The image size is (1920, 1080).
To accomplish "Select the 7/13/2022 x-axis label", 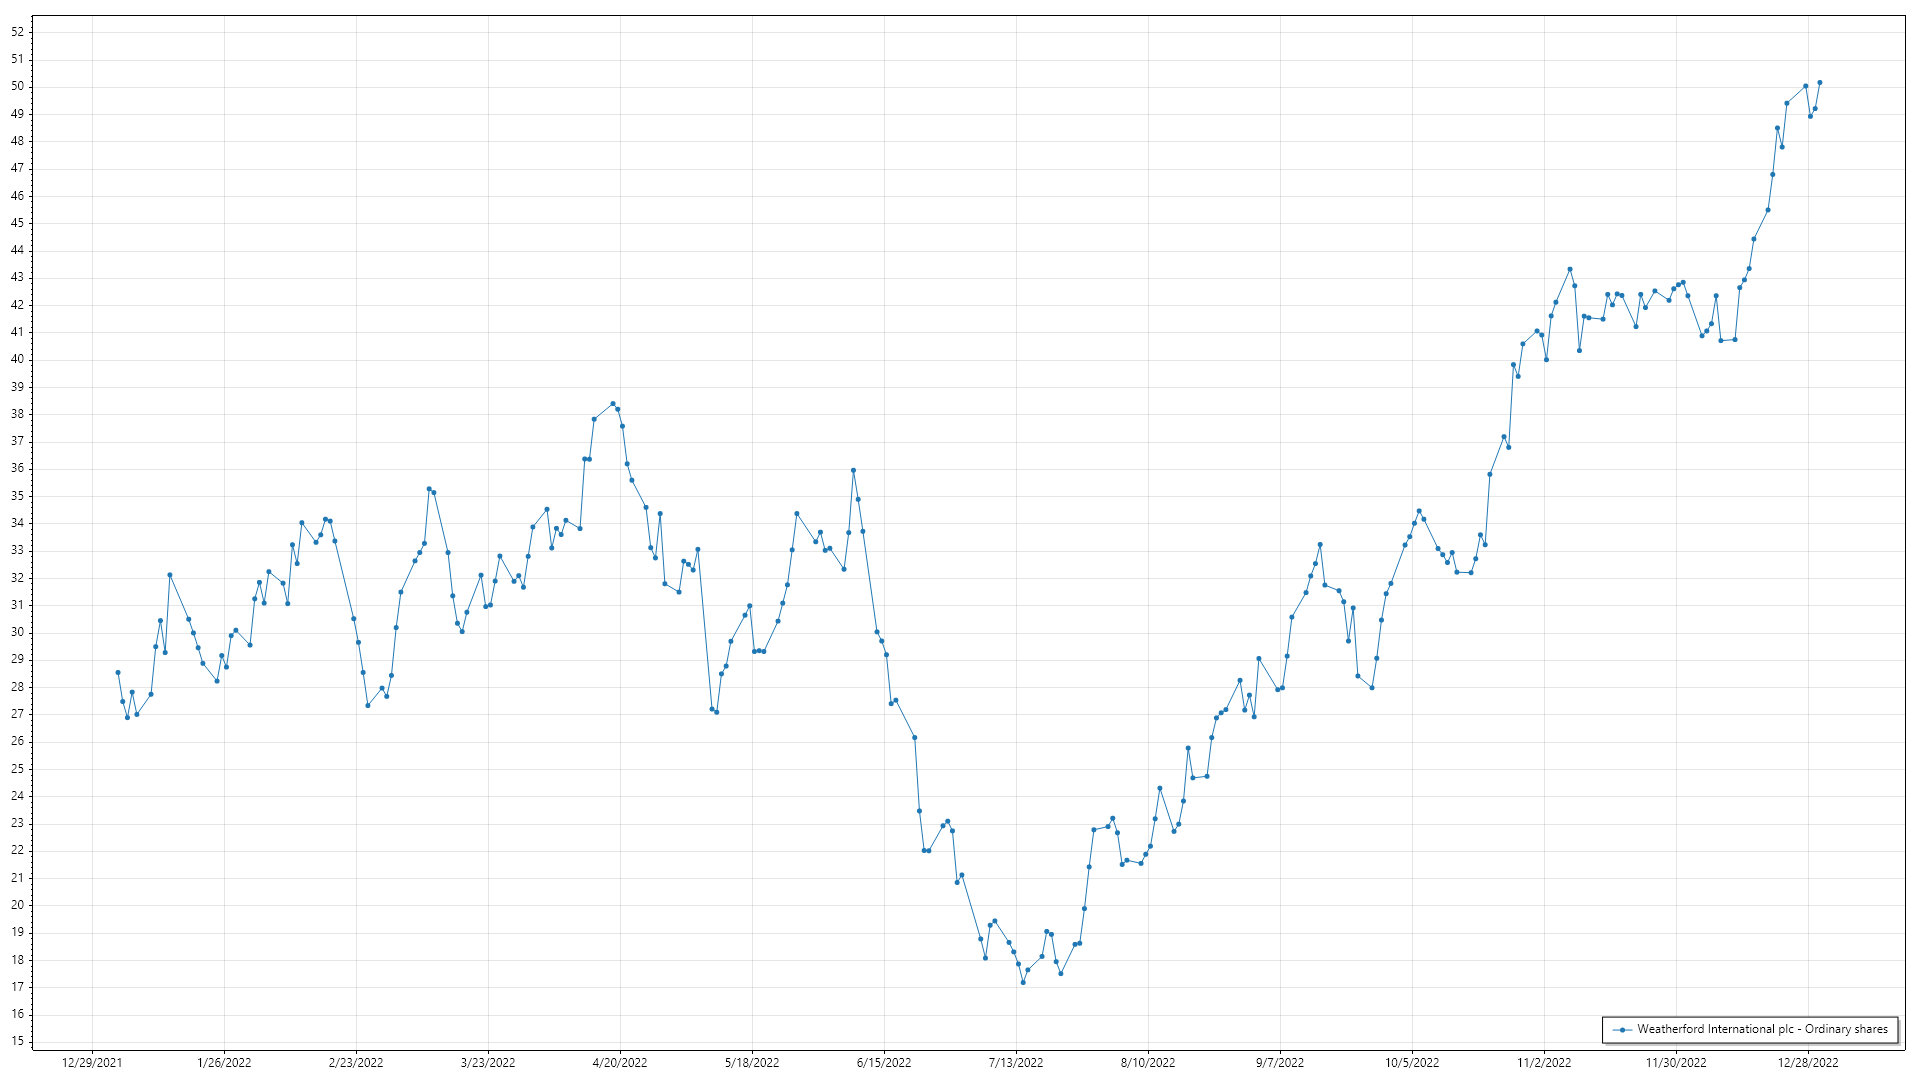I will coord(1016,1063).
